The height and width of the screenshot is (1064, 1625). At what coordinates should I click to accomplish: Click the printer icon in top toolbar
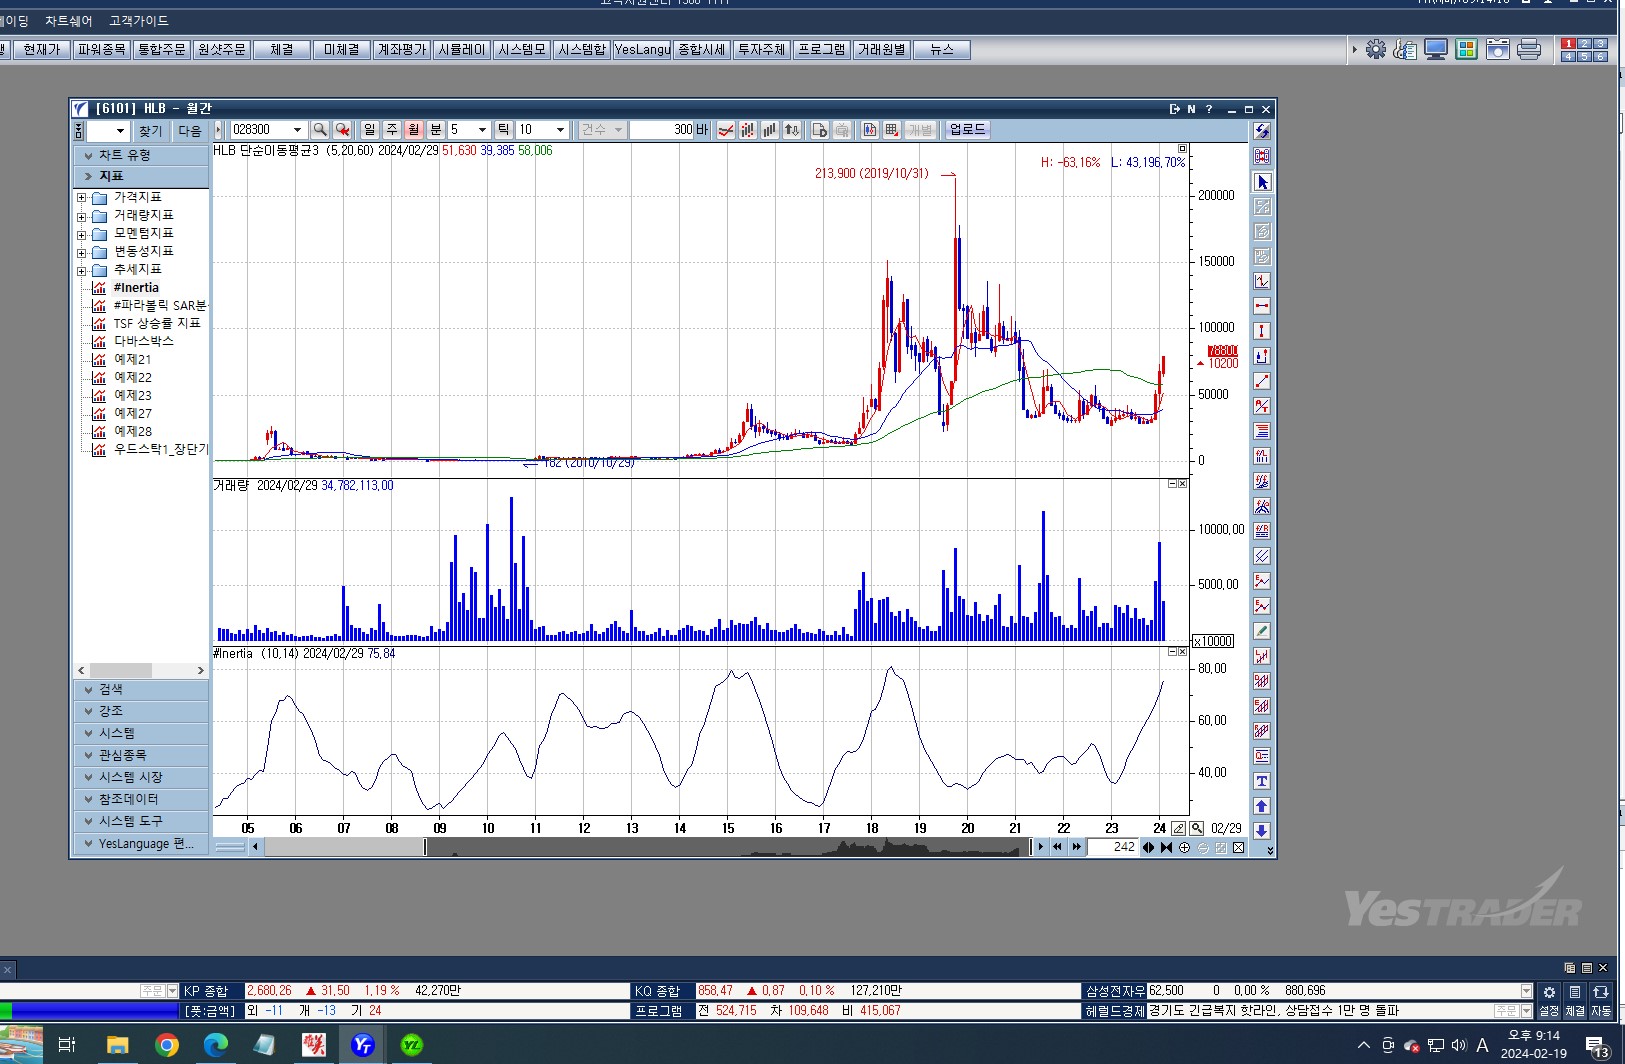coord(1529,49)
